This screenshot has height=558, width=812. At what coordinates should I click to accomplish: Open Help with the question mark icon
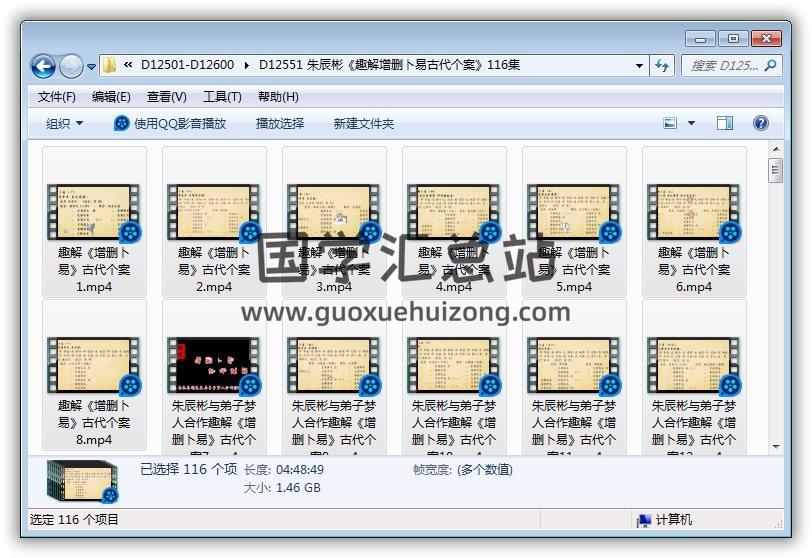(x=760, y=123)
